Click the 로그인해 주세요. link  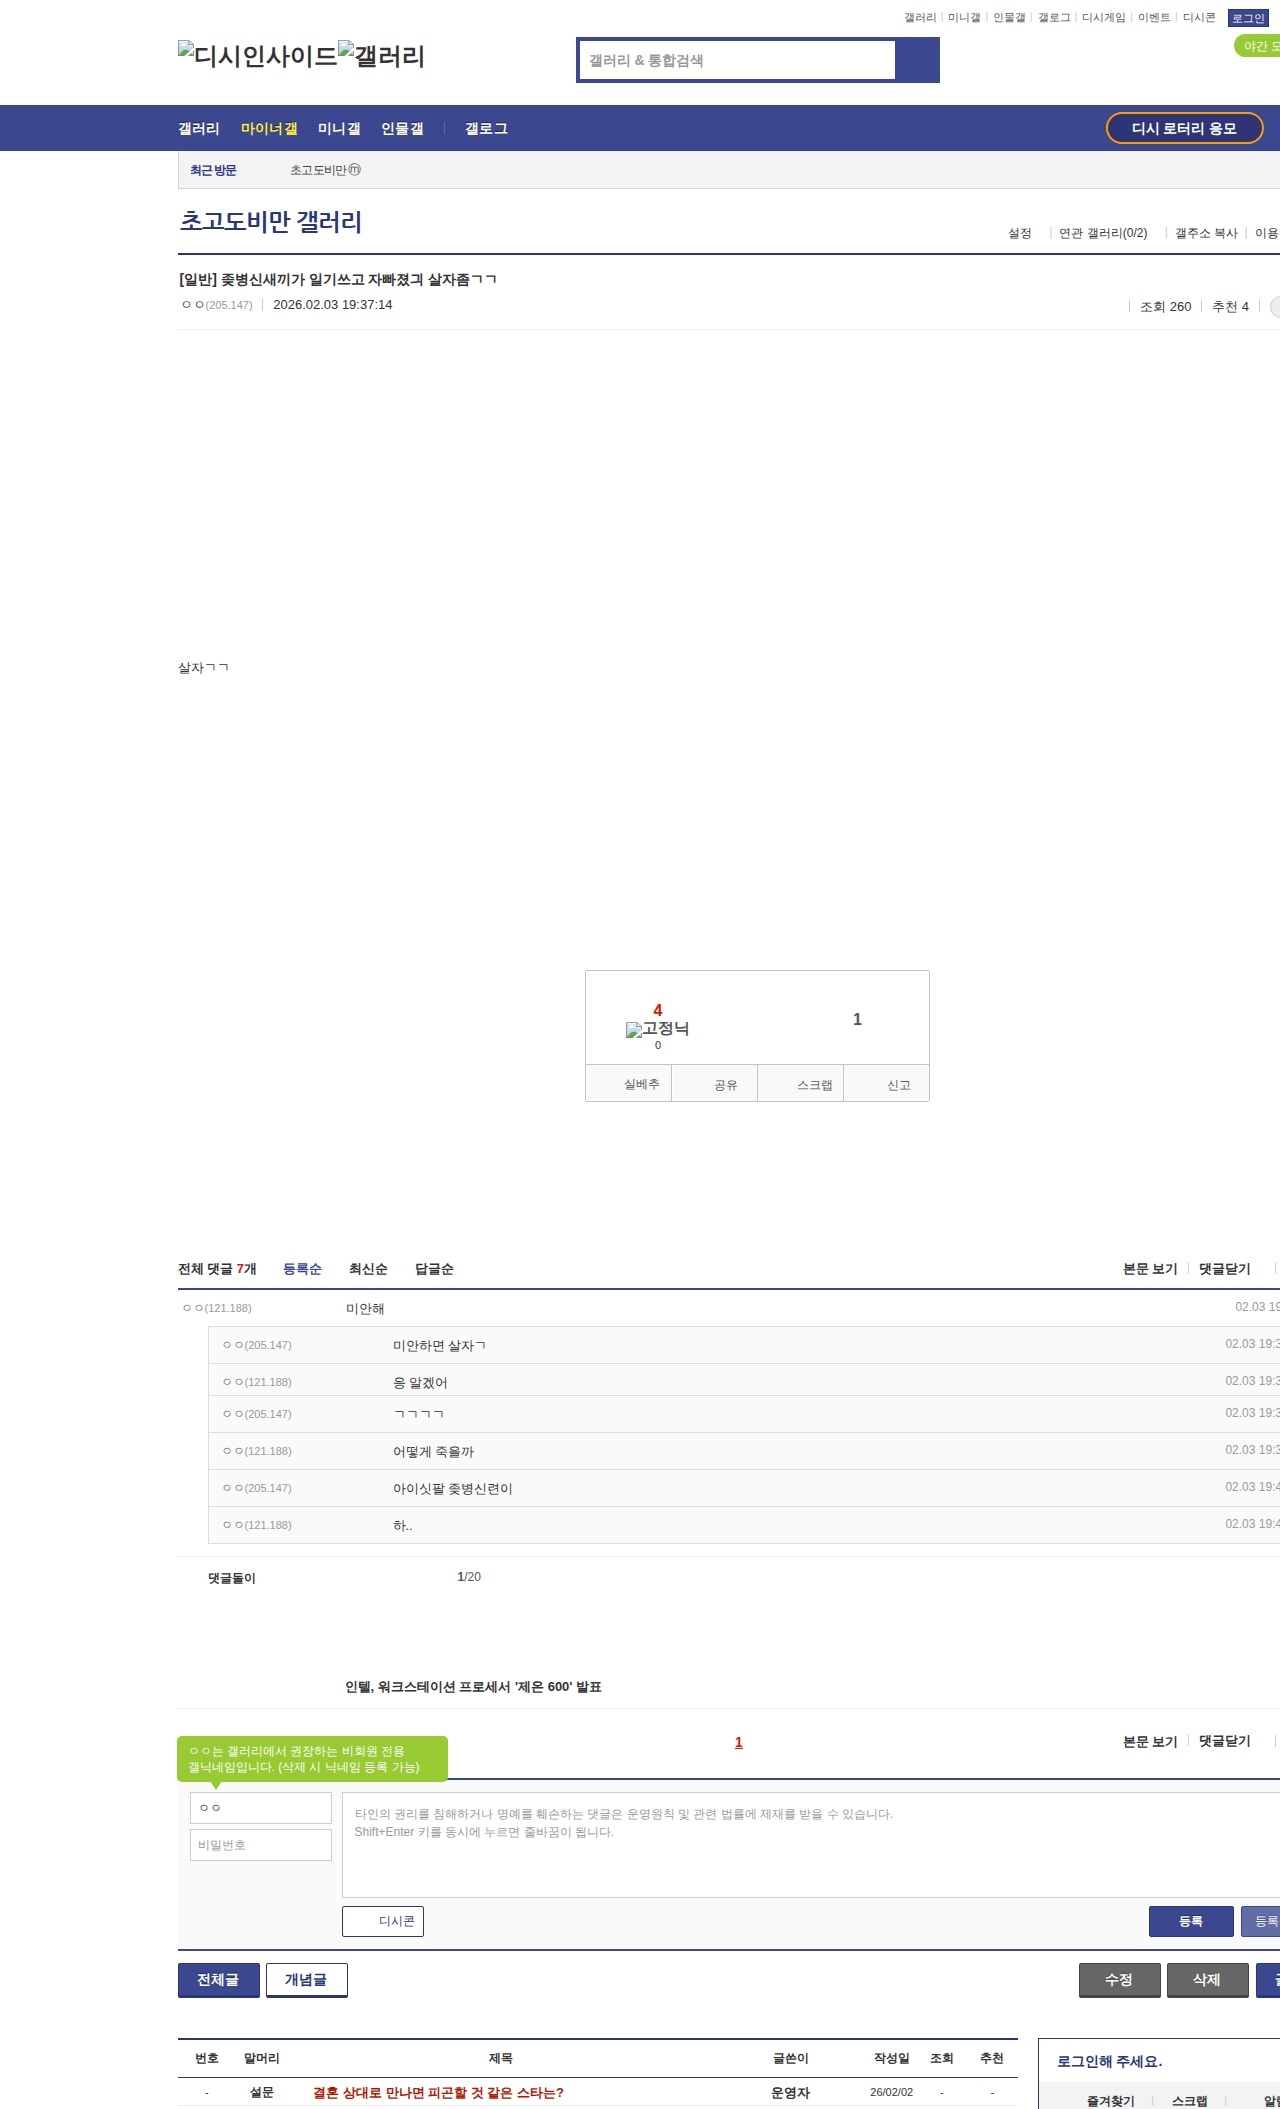tap(1109, 2061)
